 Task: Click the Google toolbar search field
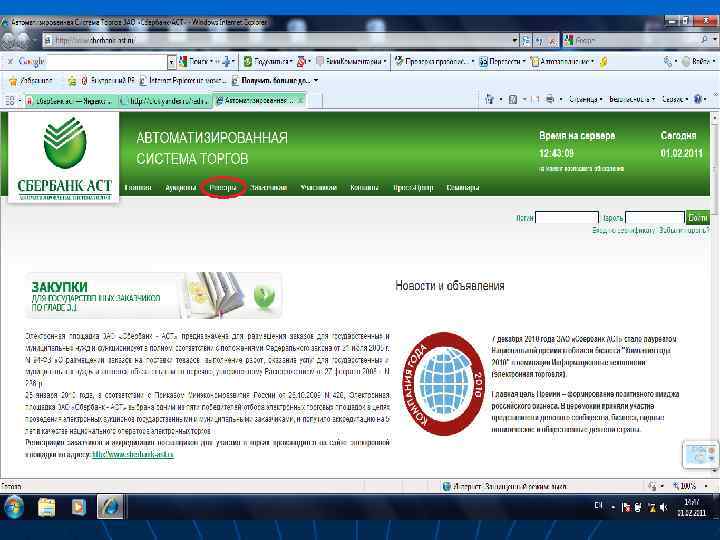coord(107,61)
